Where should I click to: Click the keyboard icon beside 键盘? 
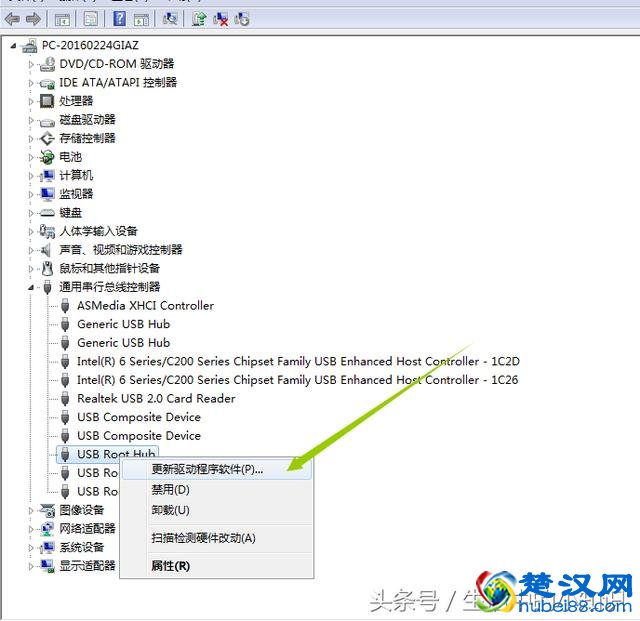[x=47, y=213]
